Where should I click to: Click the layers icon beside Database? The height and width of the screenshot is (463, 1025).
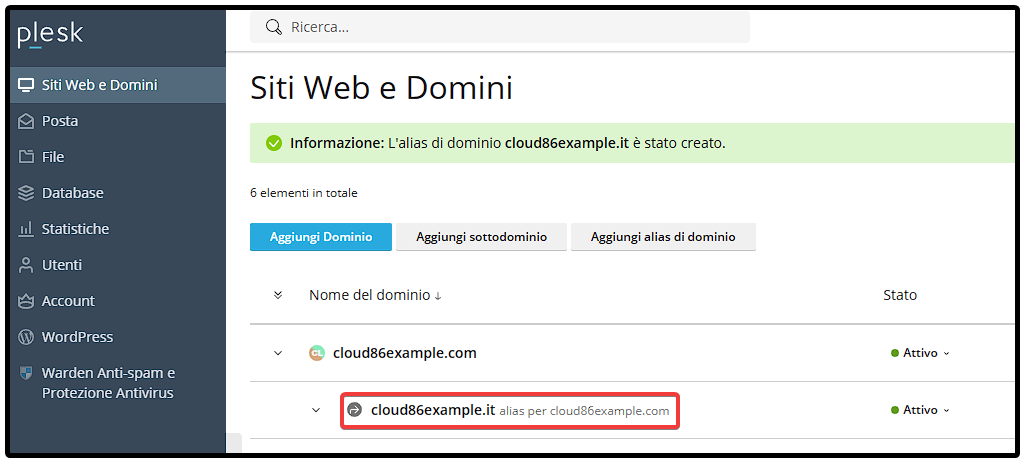[x=25, y=193]
